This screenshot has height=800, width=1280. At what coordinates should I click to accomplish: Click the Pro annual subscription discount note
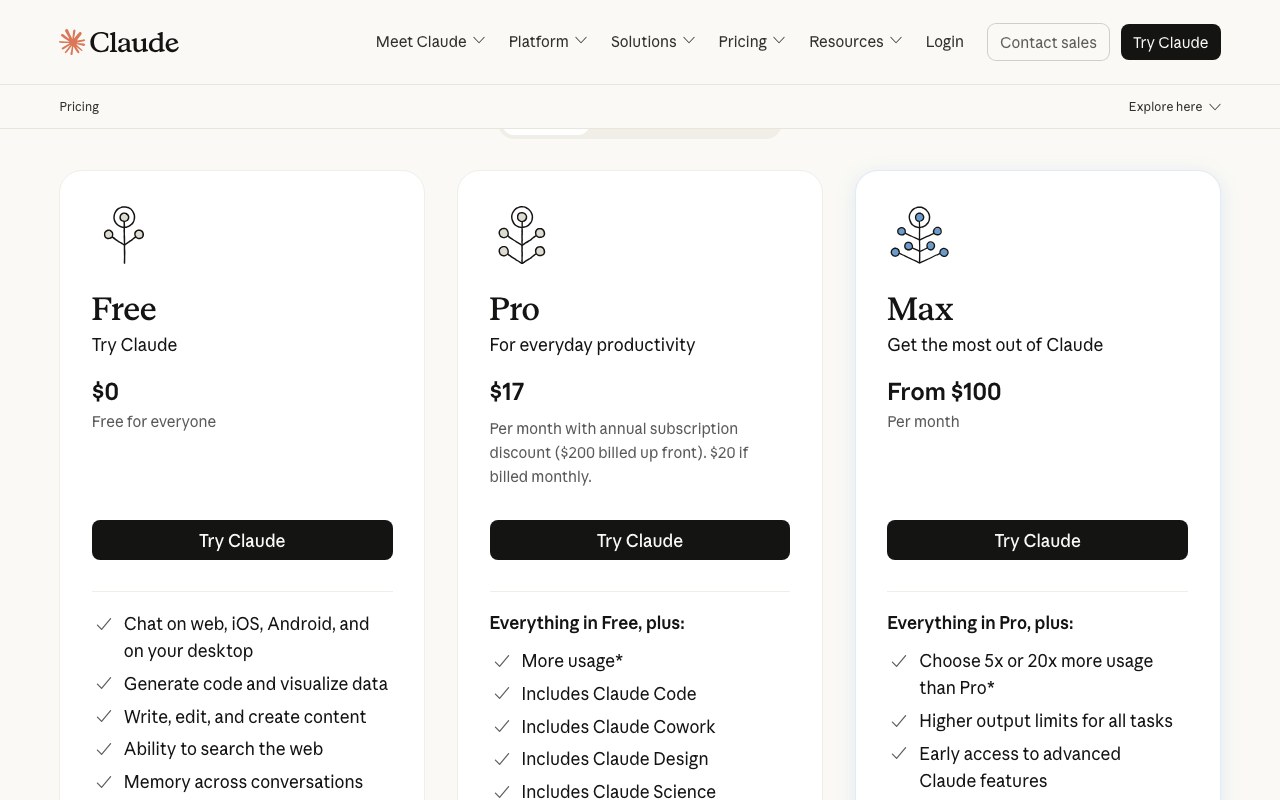(619, 453)
